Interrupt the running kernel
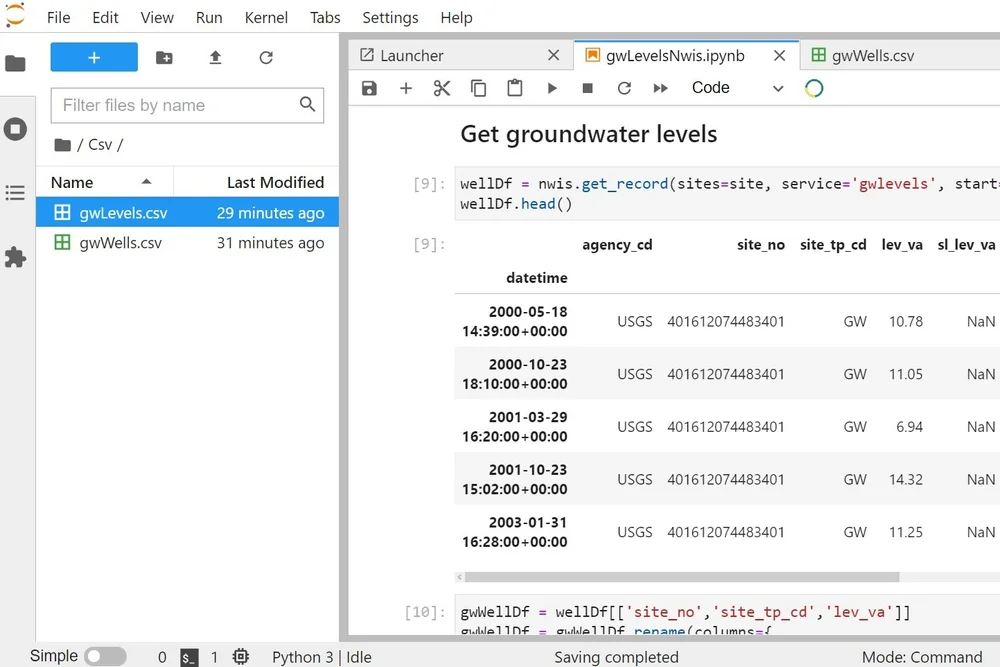Screen dimensions: 1000x667 (587, 88)
